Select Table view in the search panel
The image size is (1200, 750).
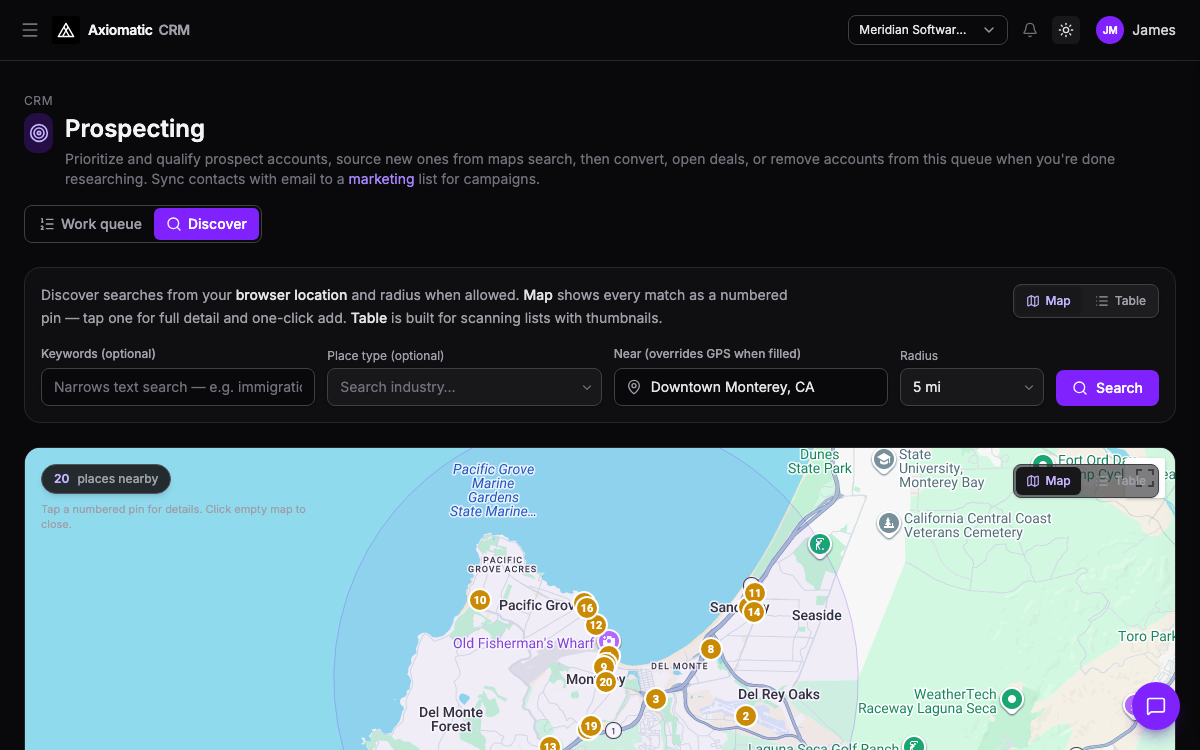pos(1120,301)
